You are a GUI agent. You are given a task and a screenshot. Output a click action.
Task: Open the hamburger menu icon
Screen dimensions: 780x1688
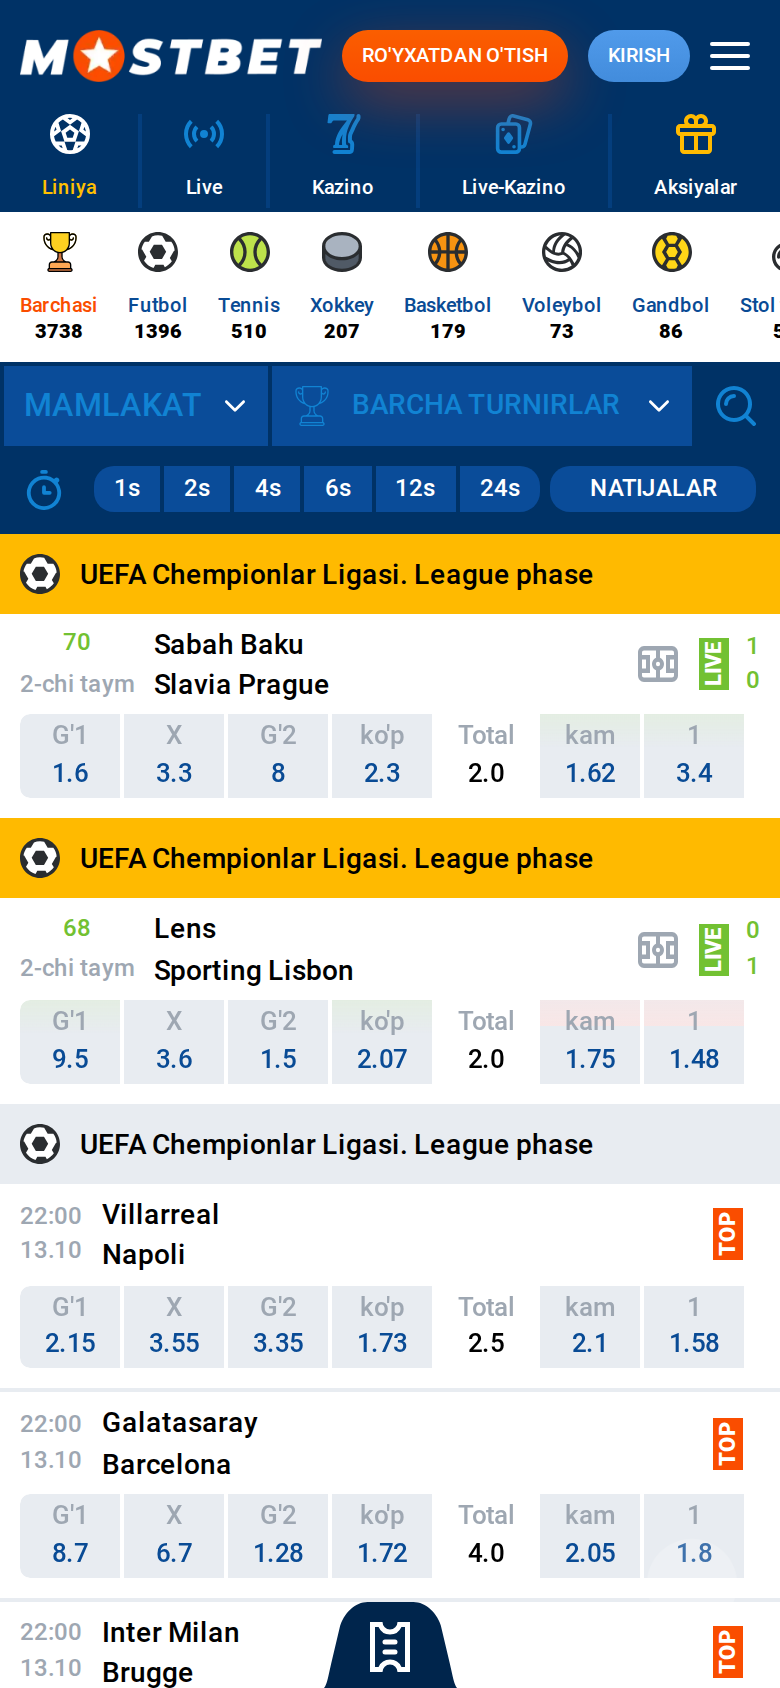pos(730,56)
